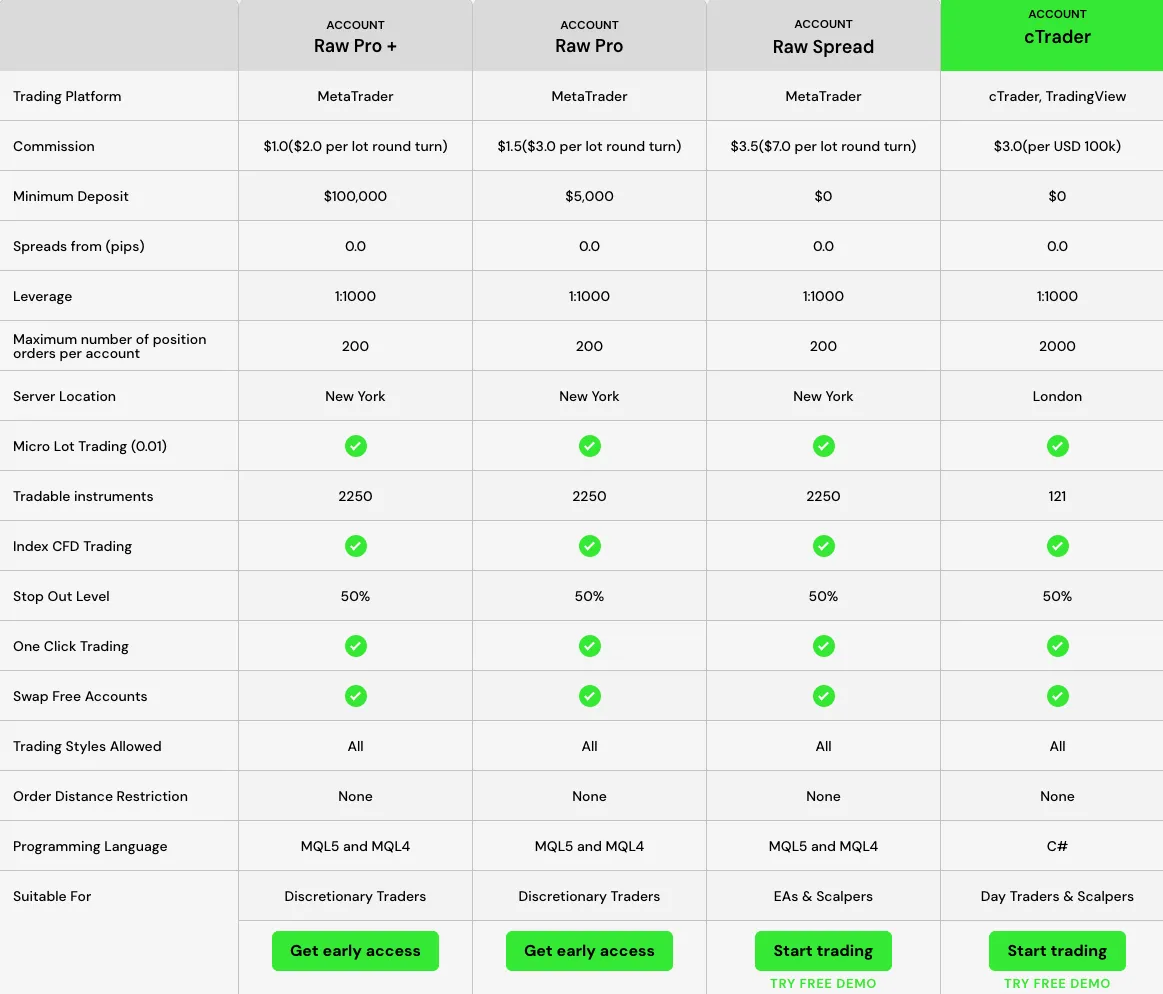Select the Raw Pro + account header
This screenshot has width=1163, height=994.
tap(355, 35)
